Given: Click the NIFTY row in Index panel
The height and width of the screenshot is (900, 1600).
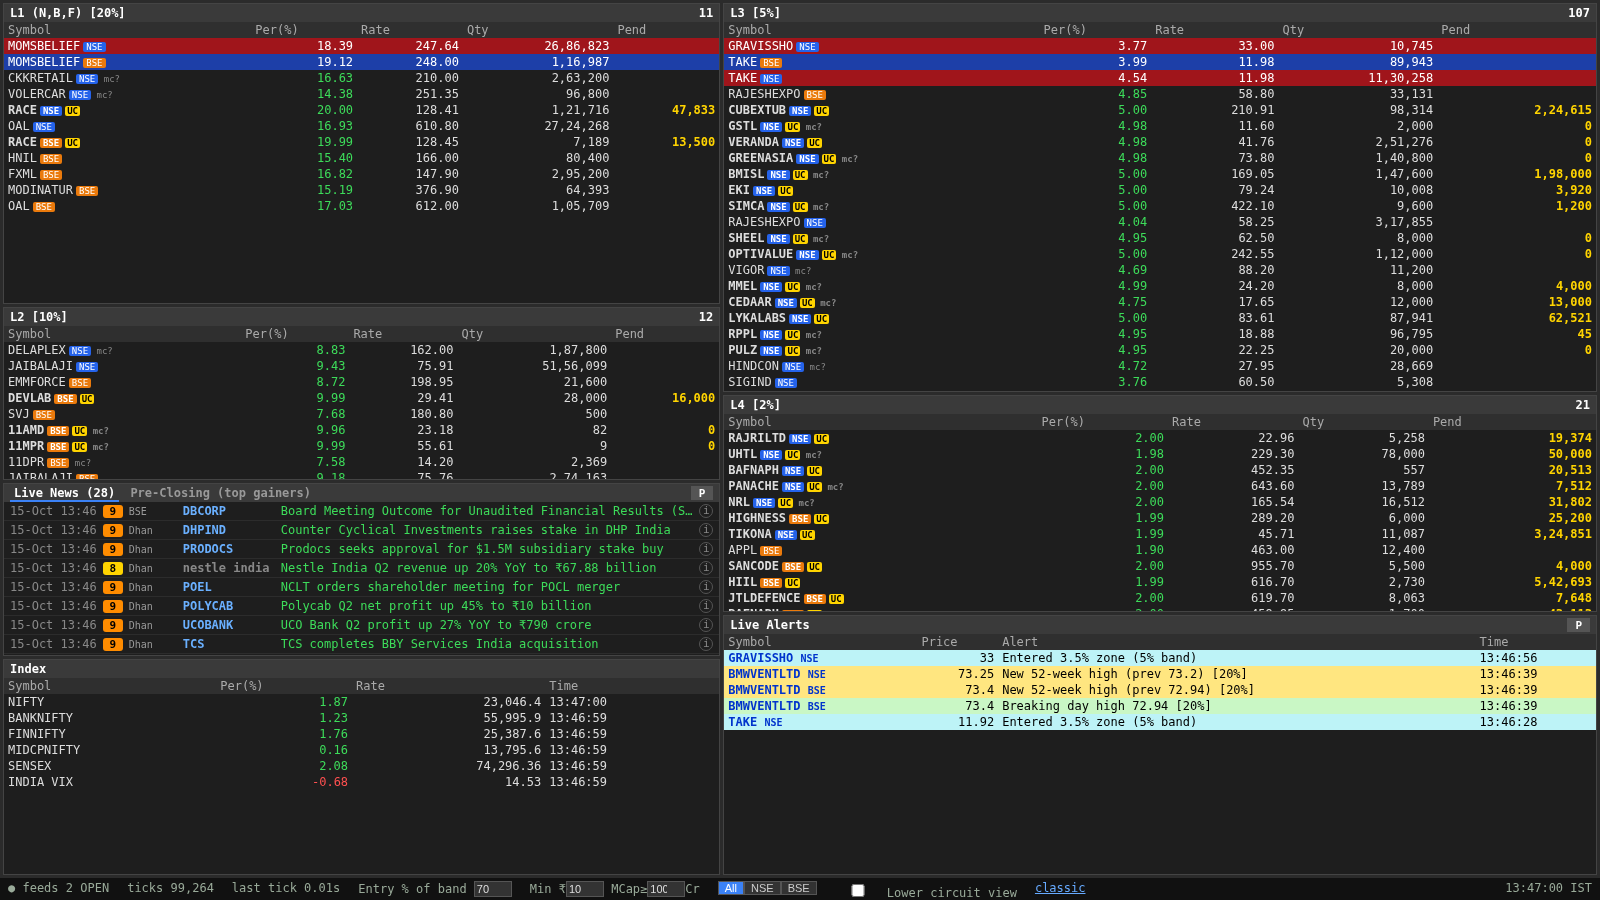Looking at the screenshot, I should click(x=361, y=702).
